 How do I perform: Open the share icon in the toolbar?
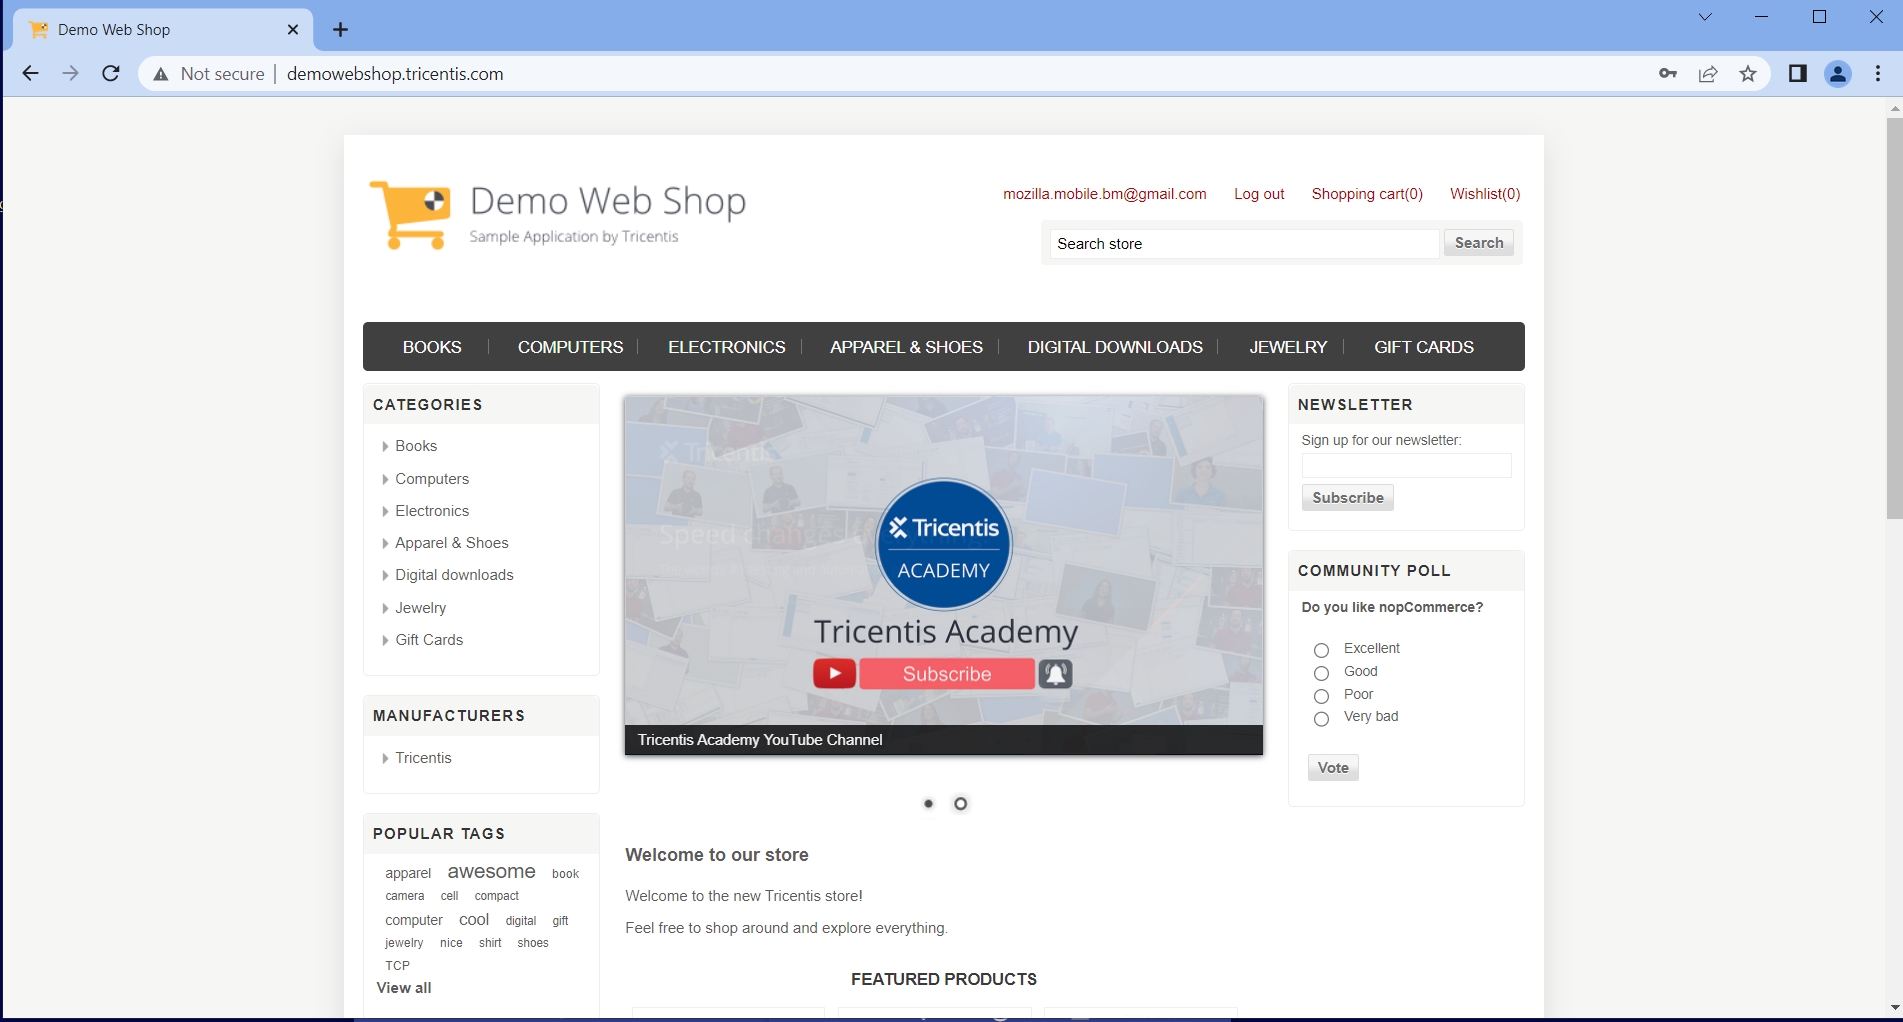pyautogui.click(x=1707, y=73)
